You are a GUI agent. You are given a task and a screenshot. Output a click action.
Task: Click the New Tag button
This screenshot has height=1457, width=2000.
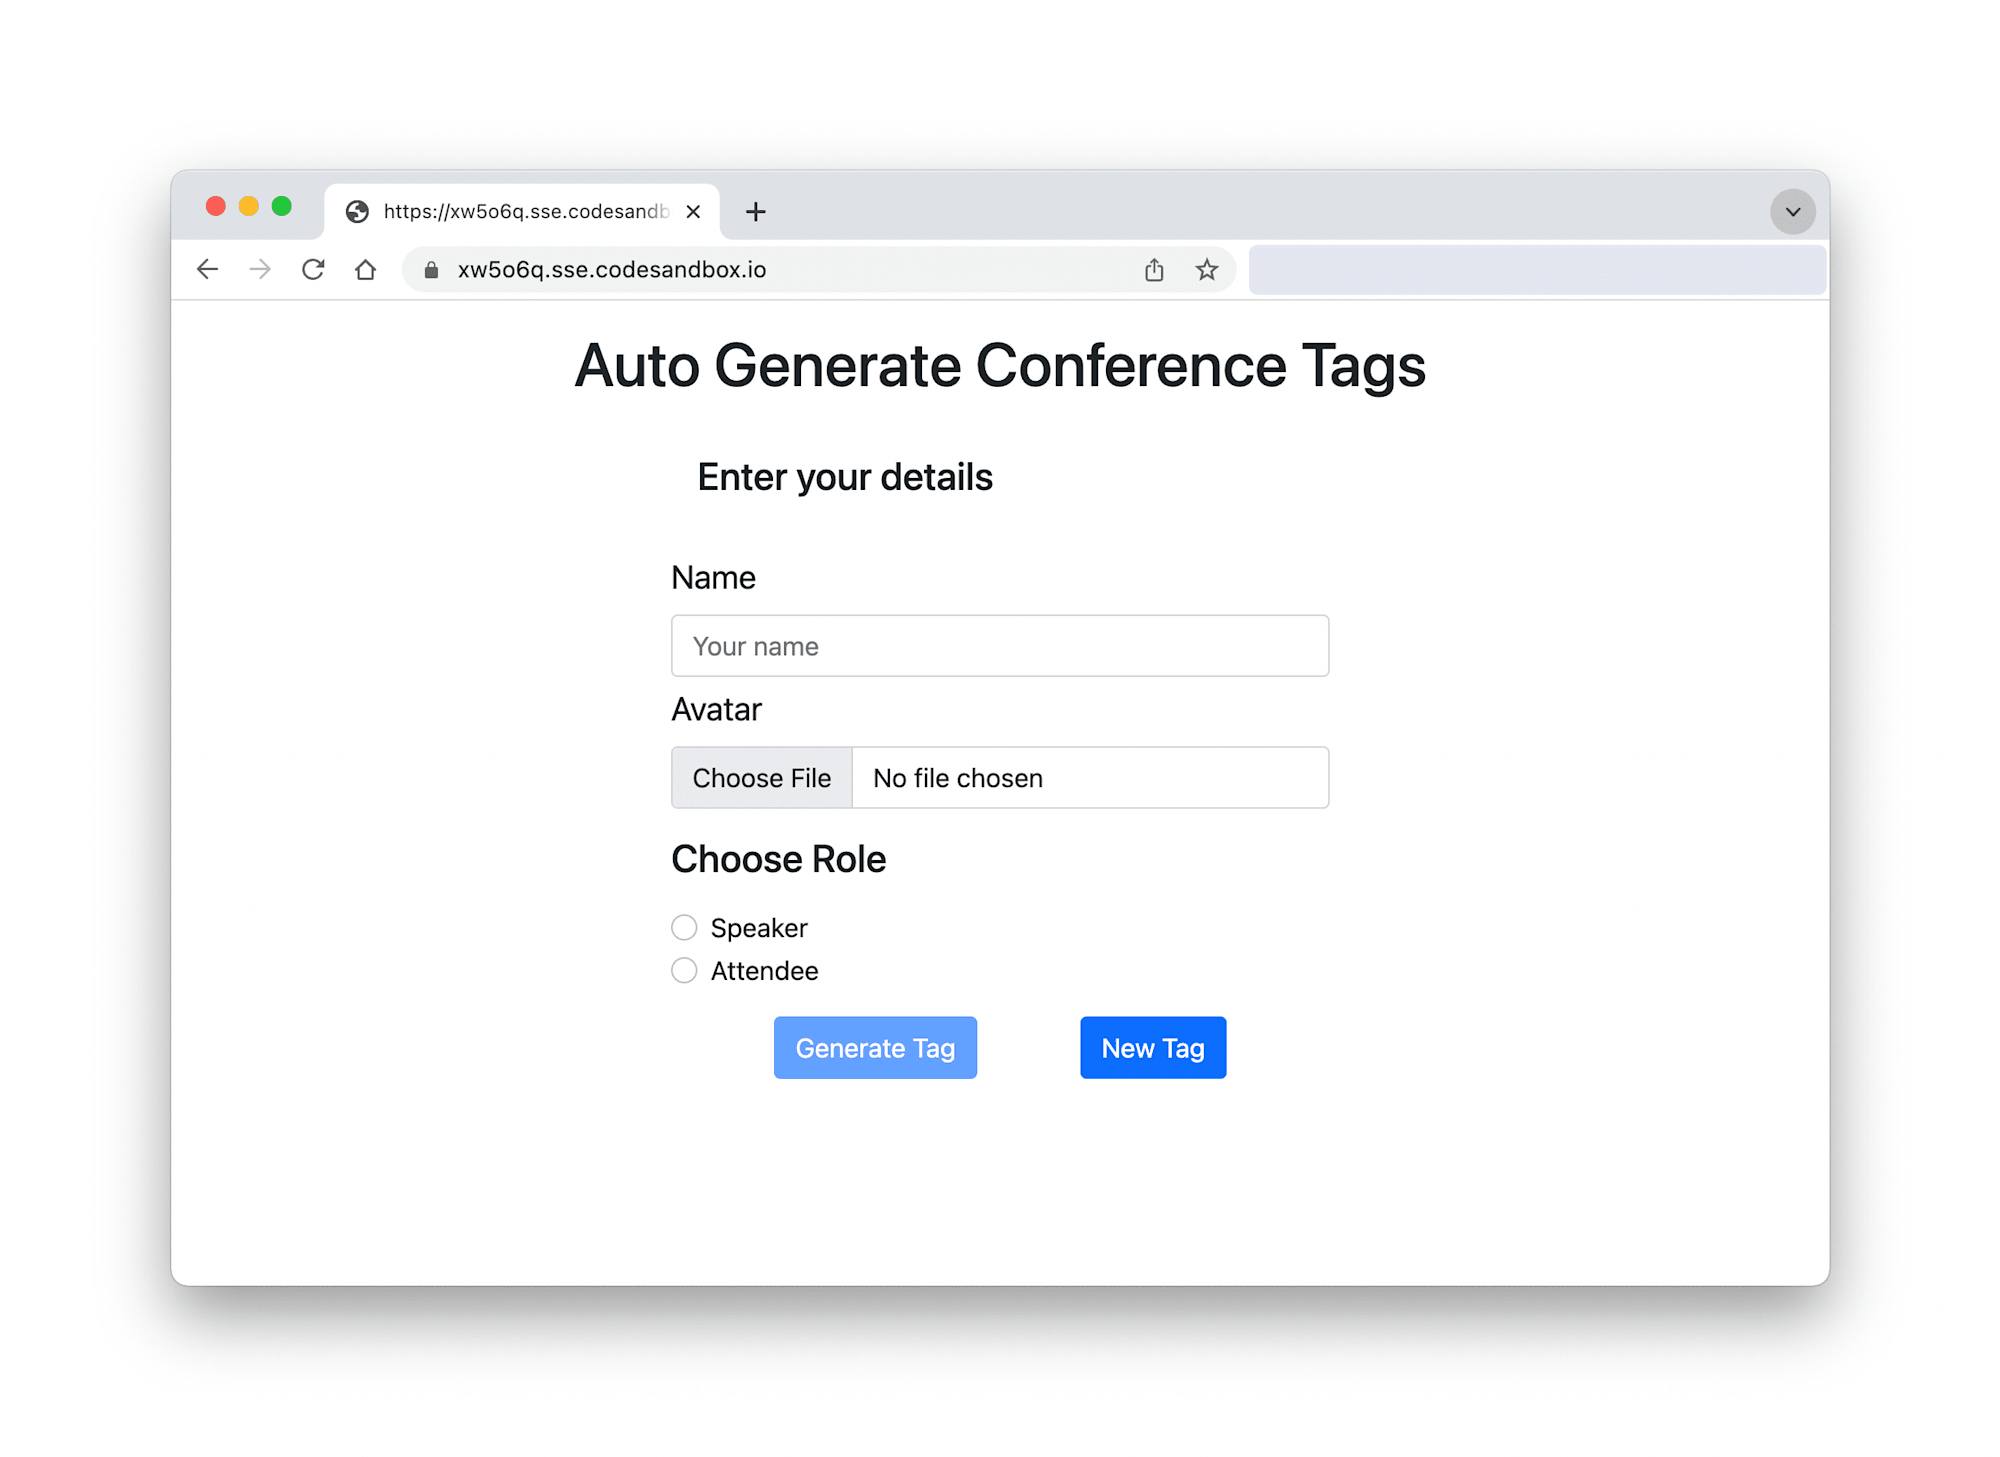click(x=1153, y=1047)
